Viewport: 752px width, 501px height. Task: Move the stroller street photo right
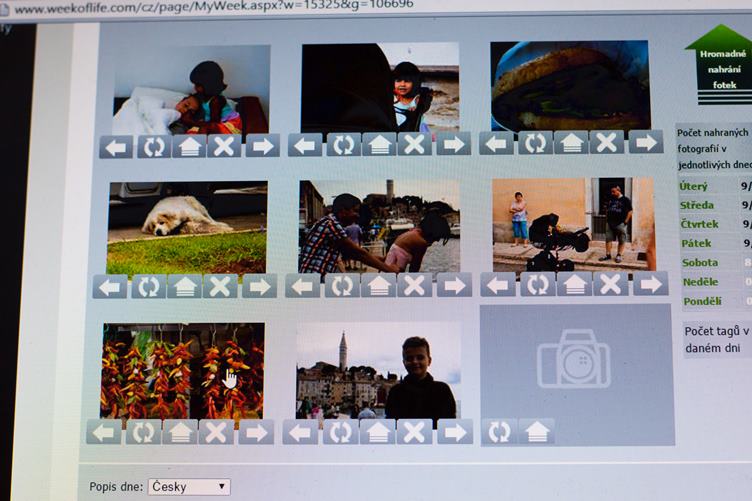pos(651,283)
